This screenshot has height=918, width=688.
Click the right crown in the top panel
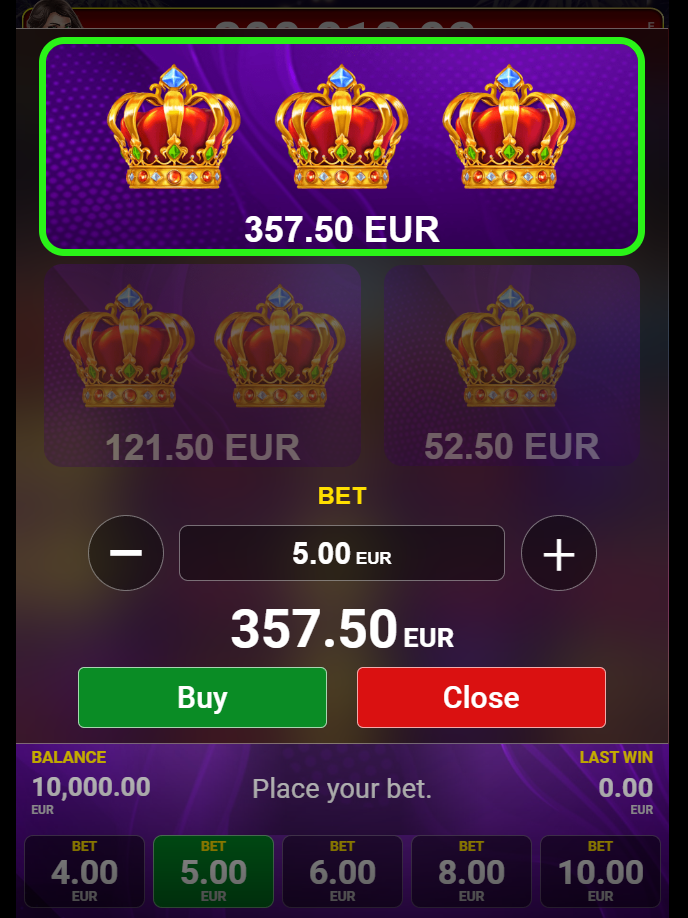(509, 127)
